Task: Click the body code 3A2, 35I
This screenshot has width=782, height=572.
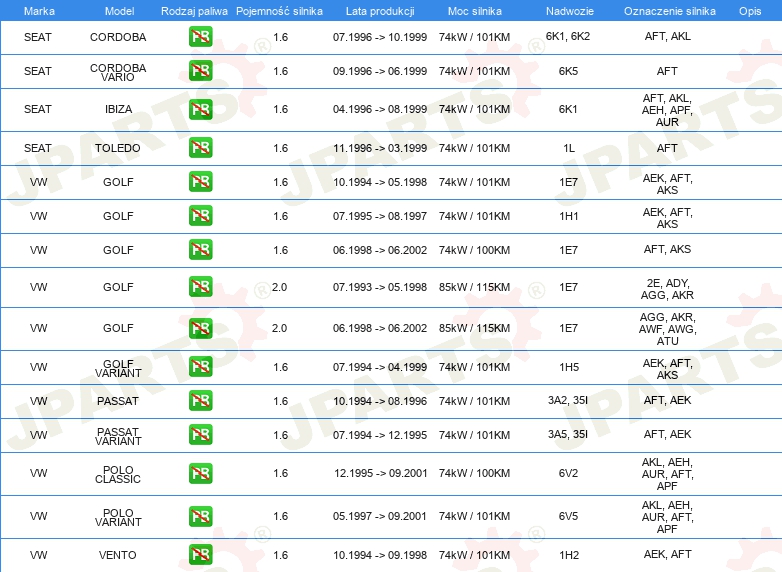Action: point(568,400)
